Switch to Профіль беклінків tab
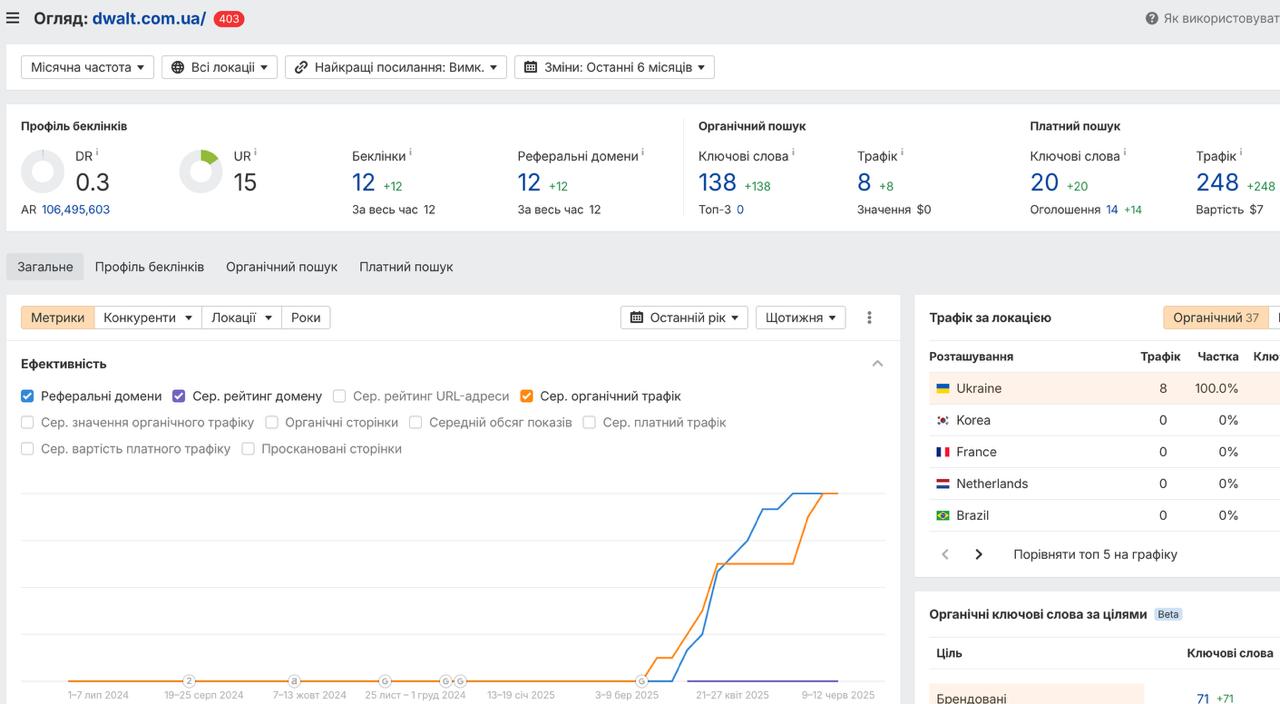This screenshot has width=1280, height=704. [149, 267]
